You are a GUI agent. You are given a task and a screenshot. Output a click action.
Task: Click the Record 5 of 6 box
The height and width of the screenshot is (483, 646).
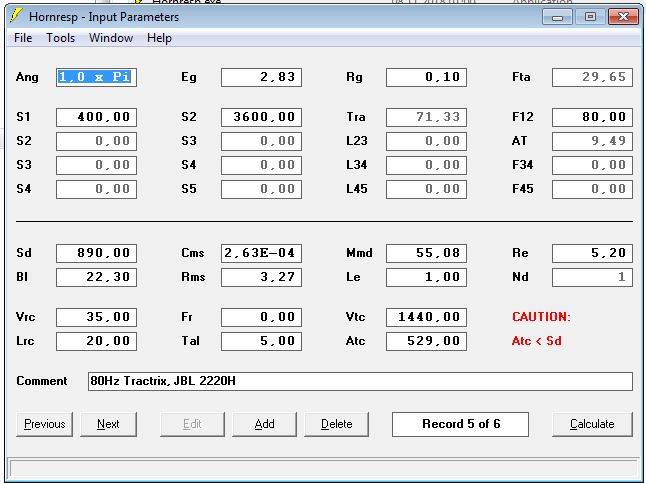click(461, 424)
